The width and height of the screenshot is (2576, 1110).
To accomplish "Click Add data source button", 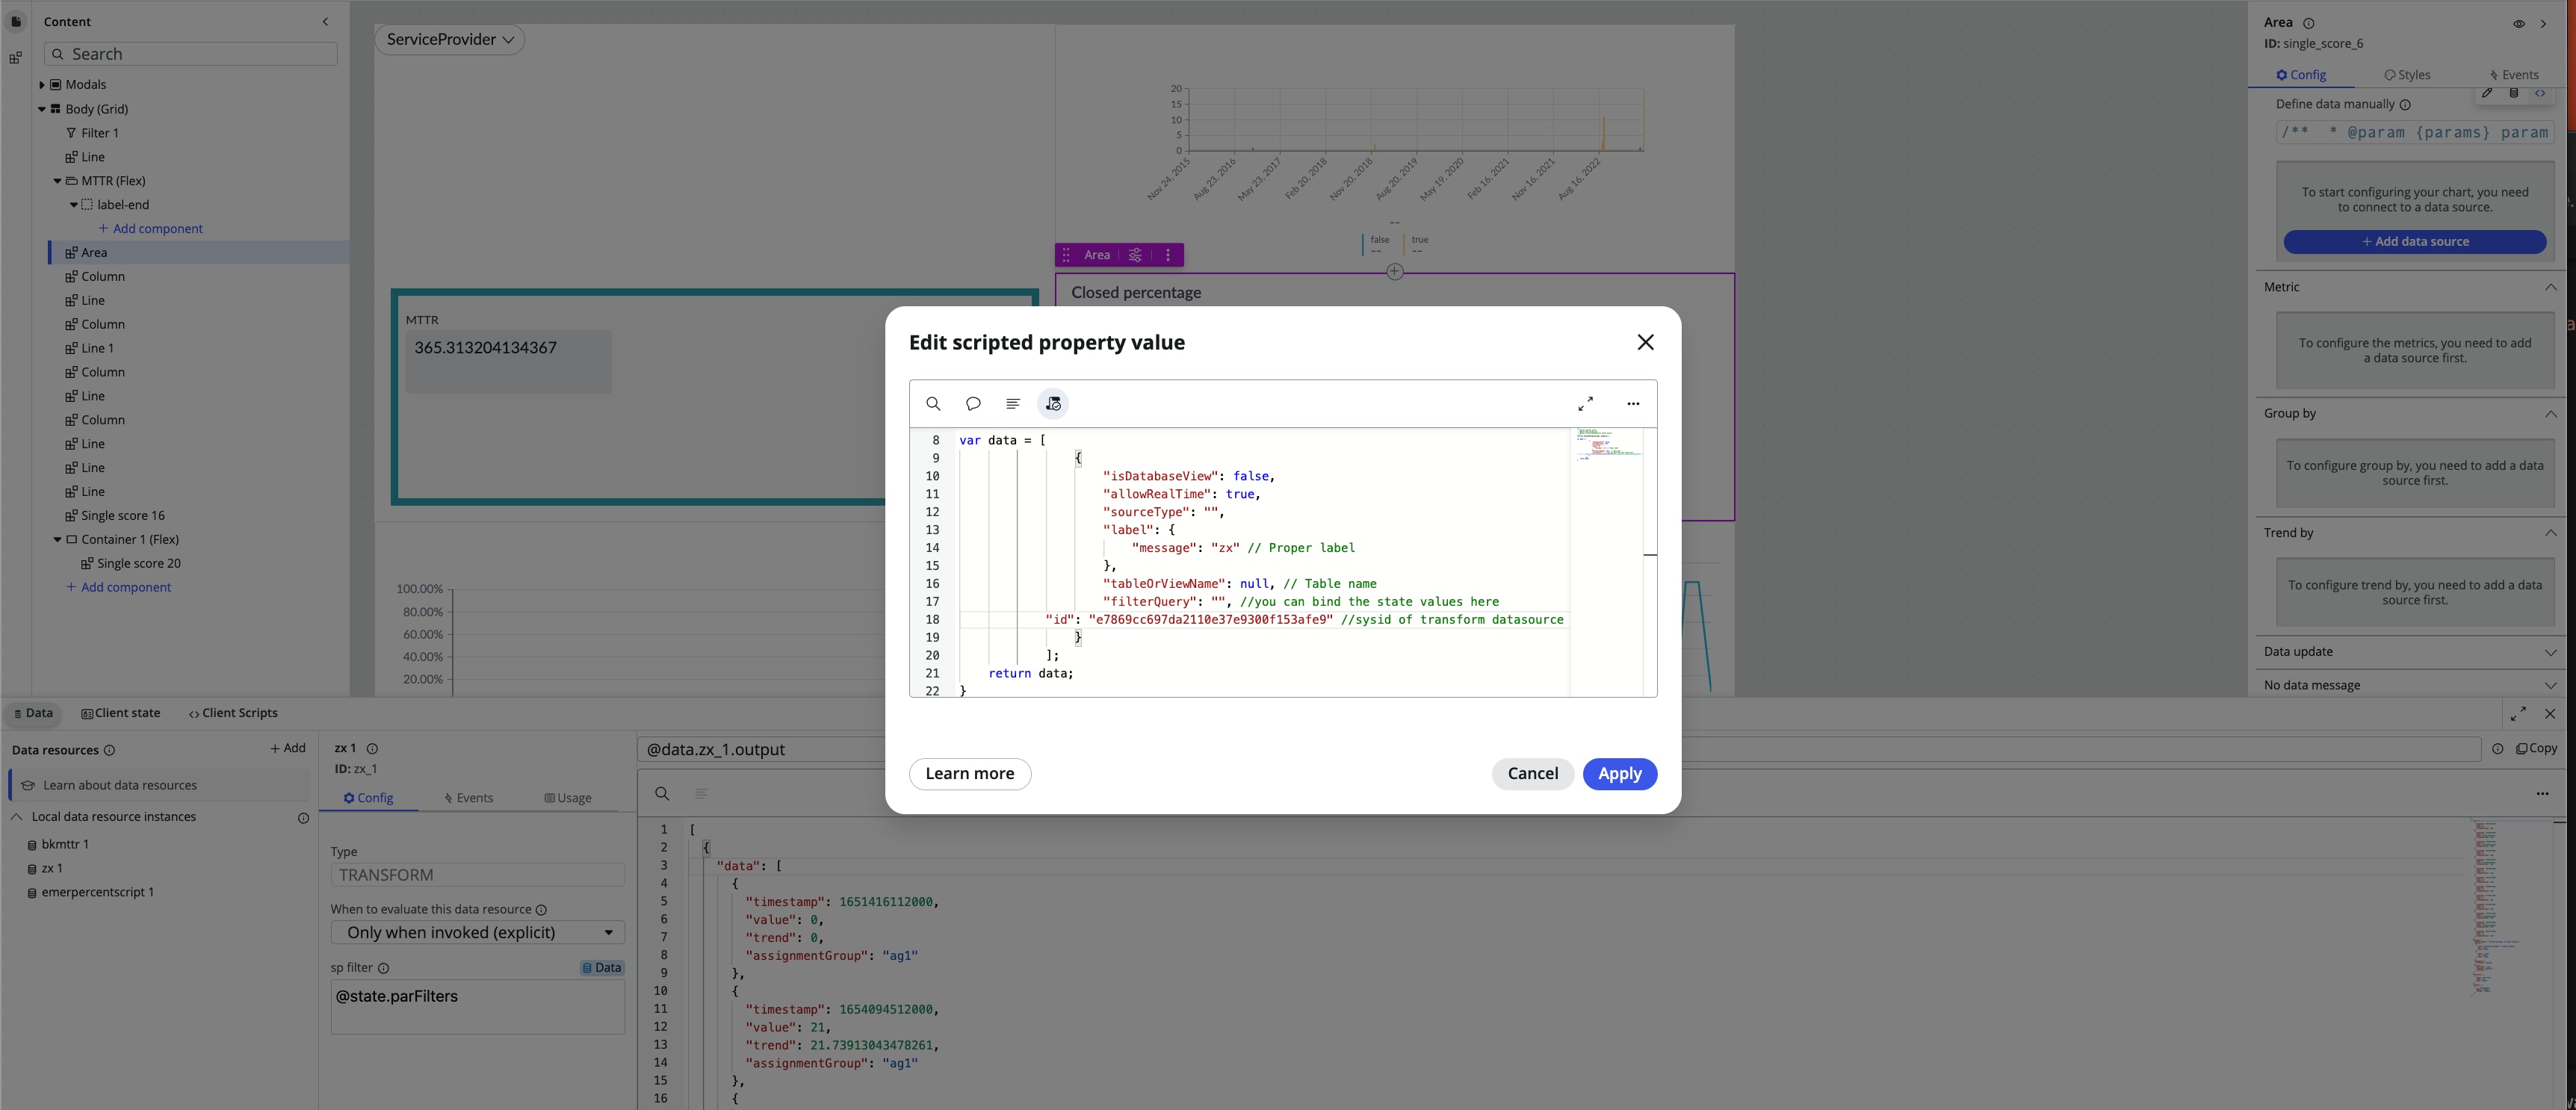I will [2414, 241].
